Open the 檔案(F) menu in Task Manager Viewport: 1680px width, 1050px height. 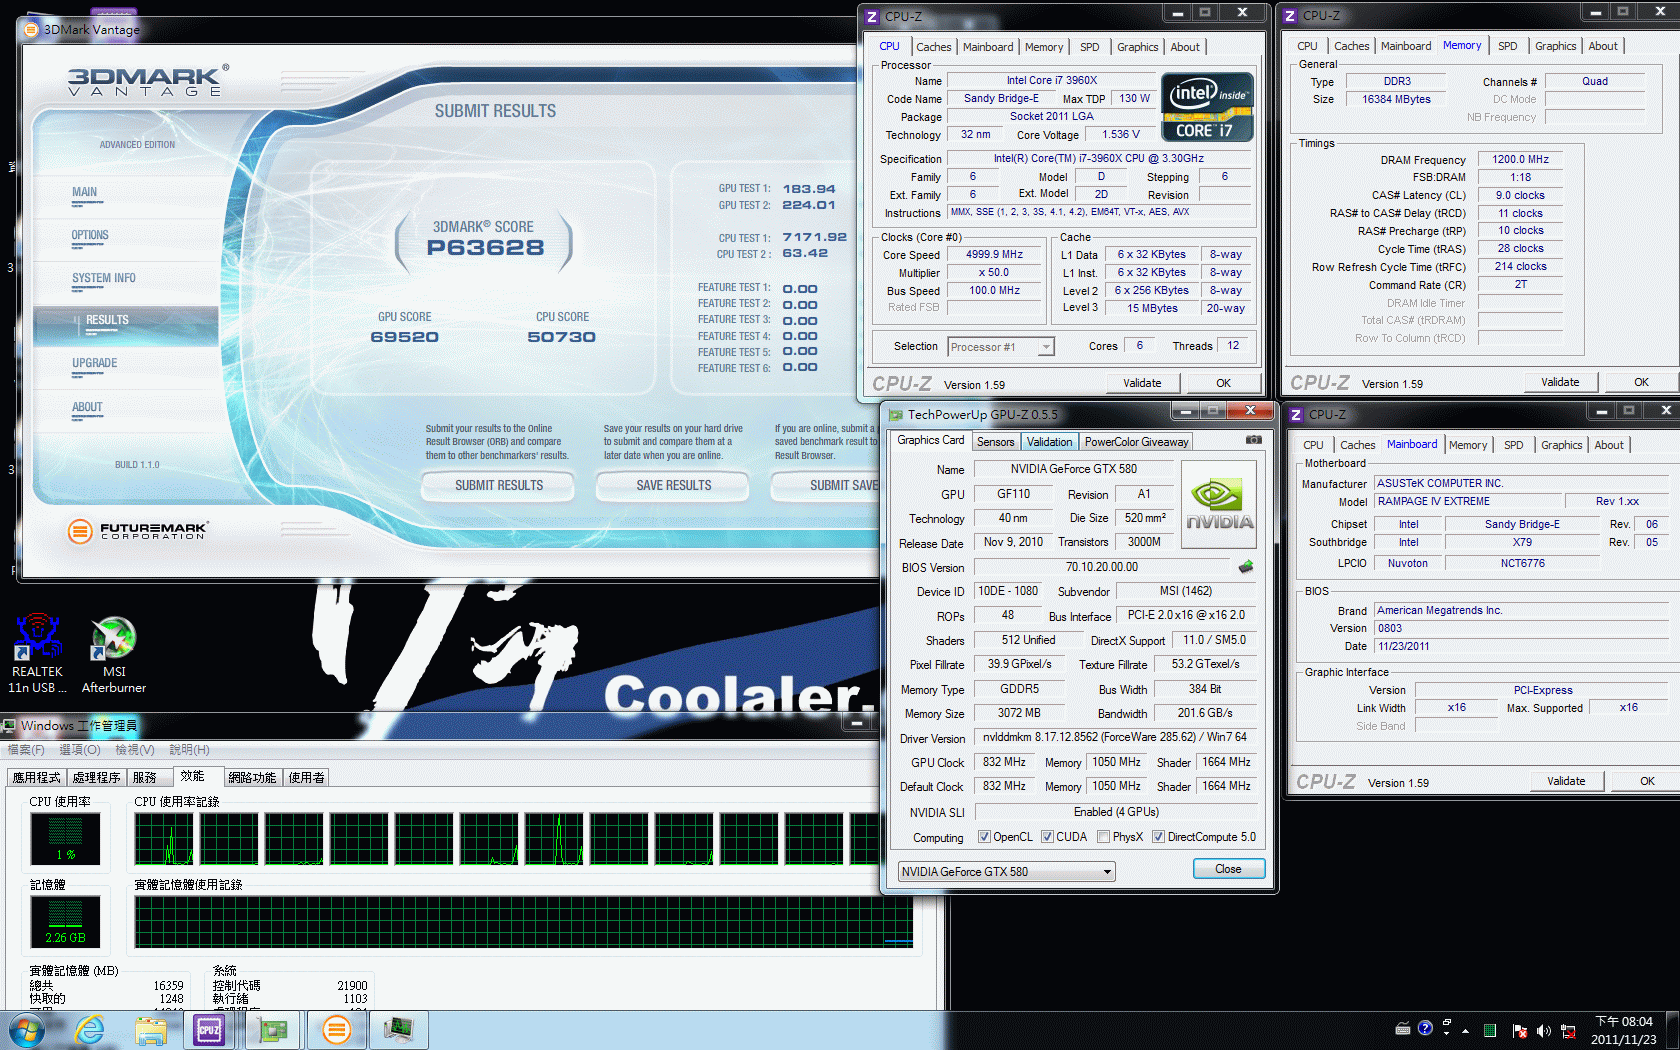pos(27,749)
